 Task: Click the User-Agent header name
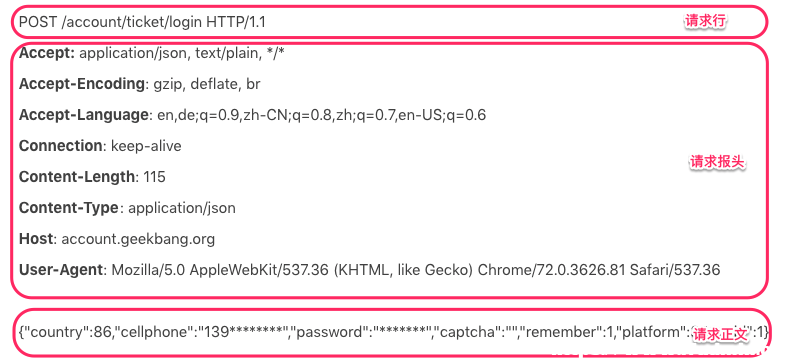61,270
